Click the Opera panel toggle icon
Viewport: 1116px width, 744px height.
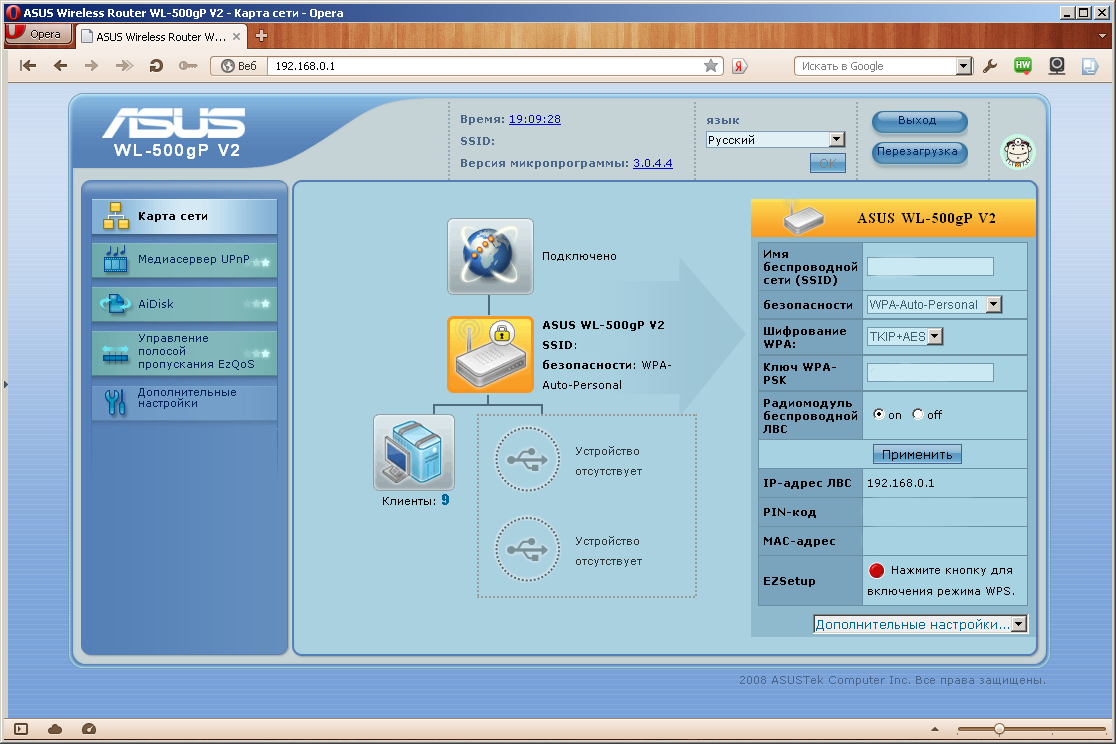tap(21, 728)
